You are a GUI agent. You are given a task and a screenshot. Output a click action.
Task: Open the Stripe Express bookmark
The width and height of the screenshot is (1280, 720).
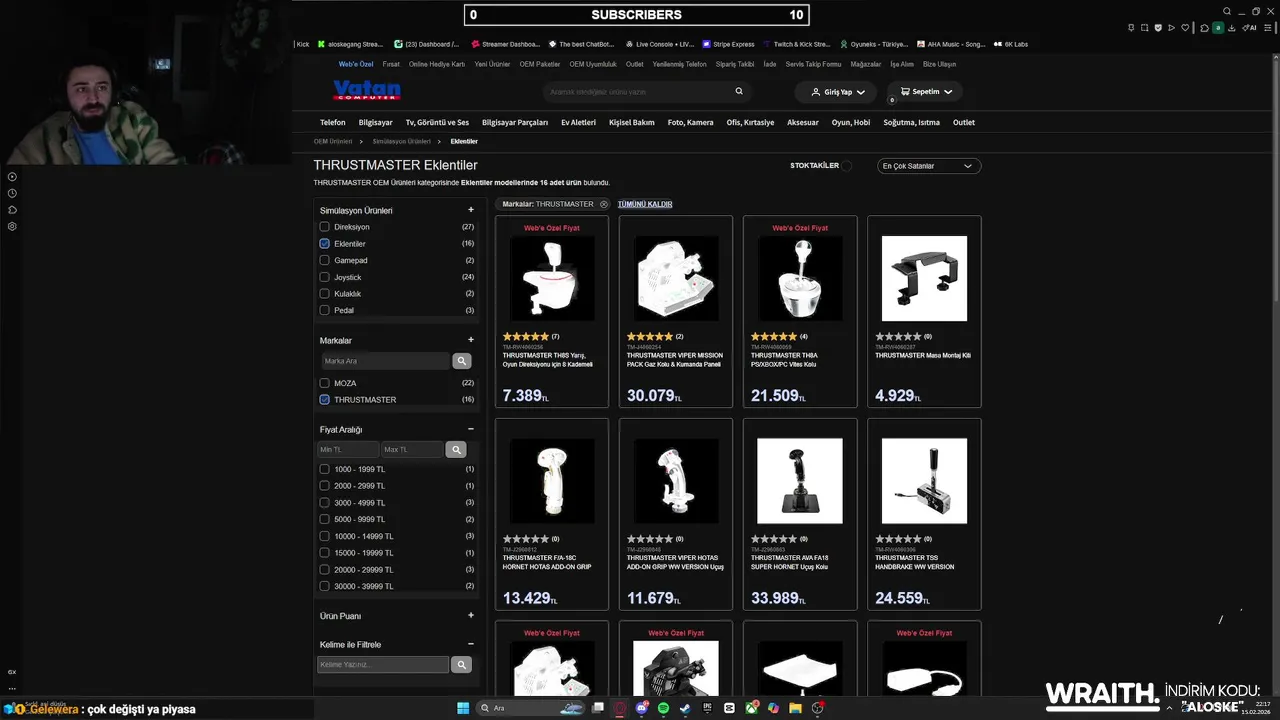[x=728, y=44]
